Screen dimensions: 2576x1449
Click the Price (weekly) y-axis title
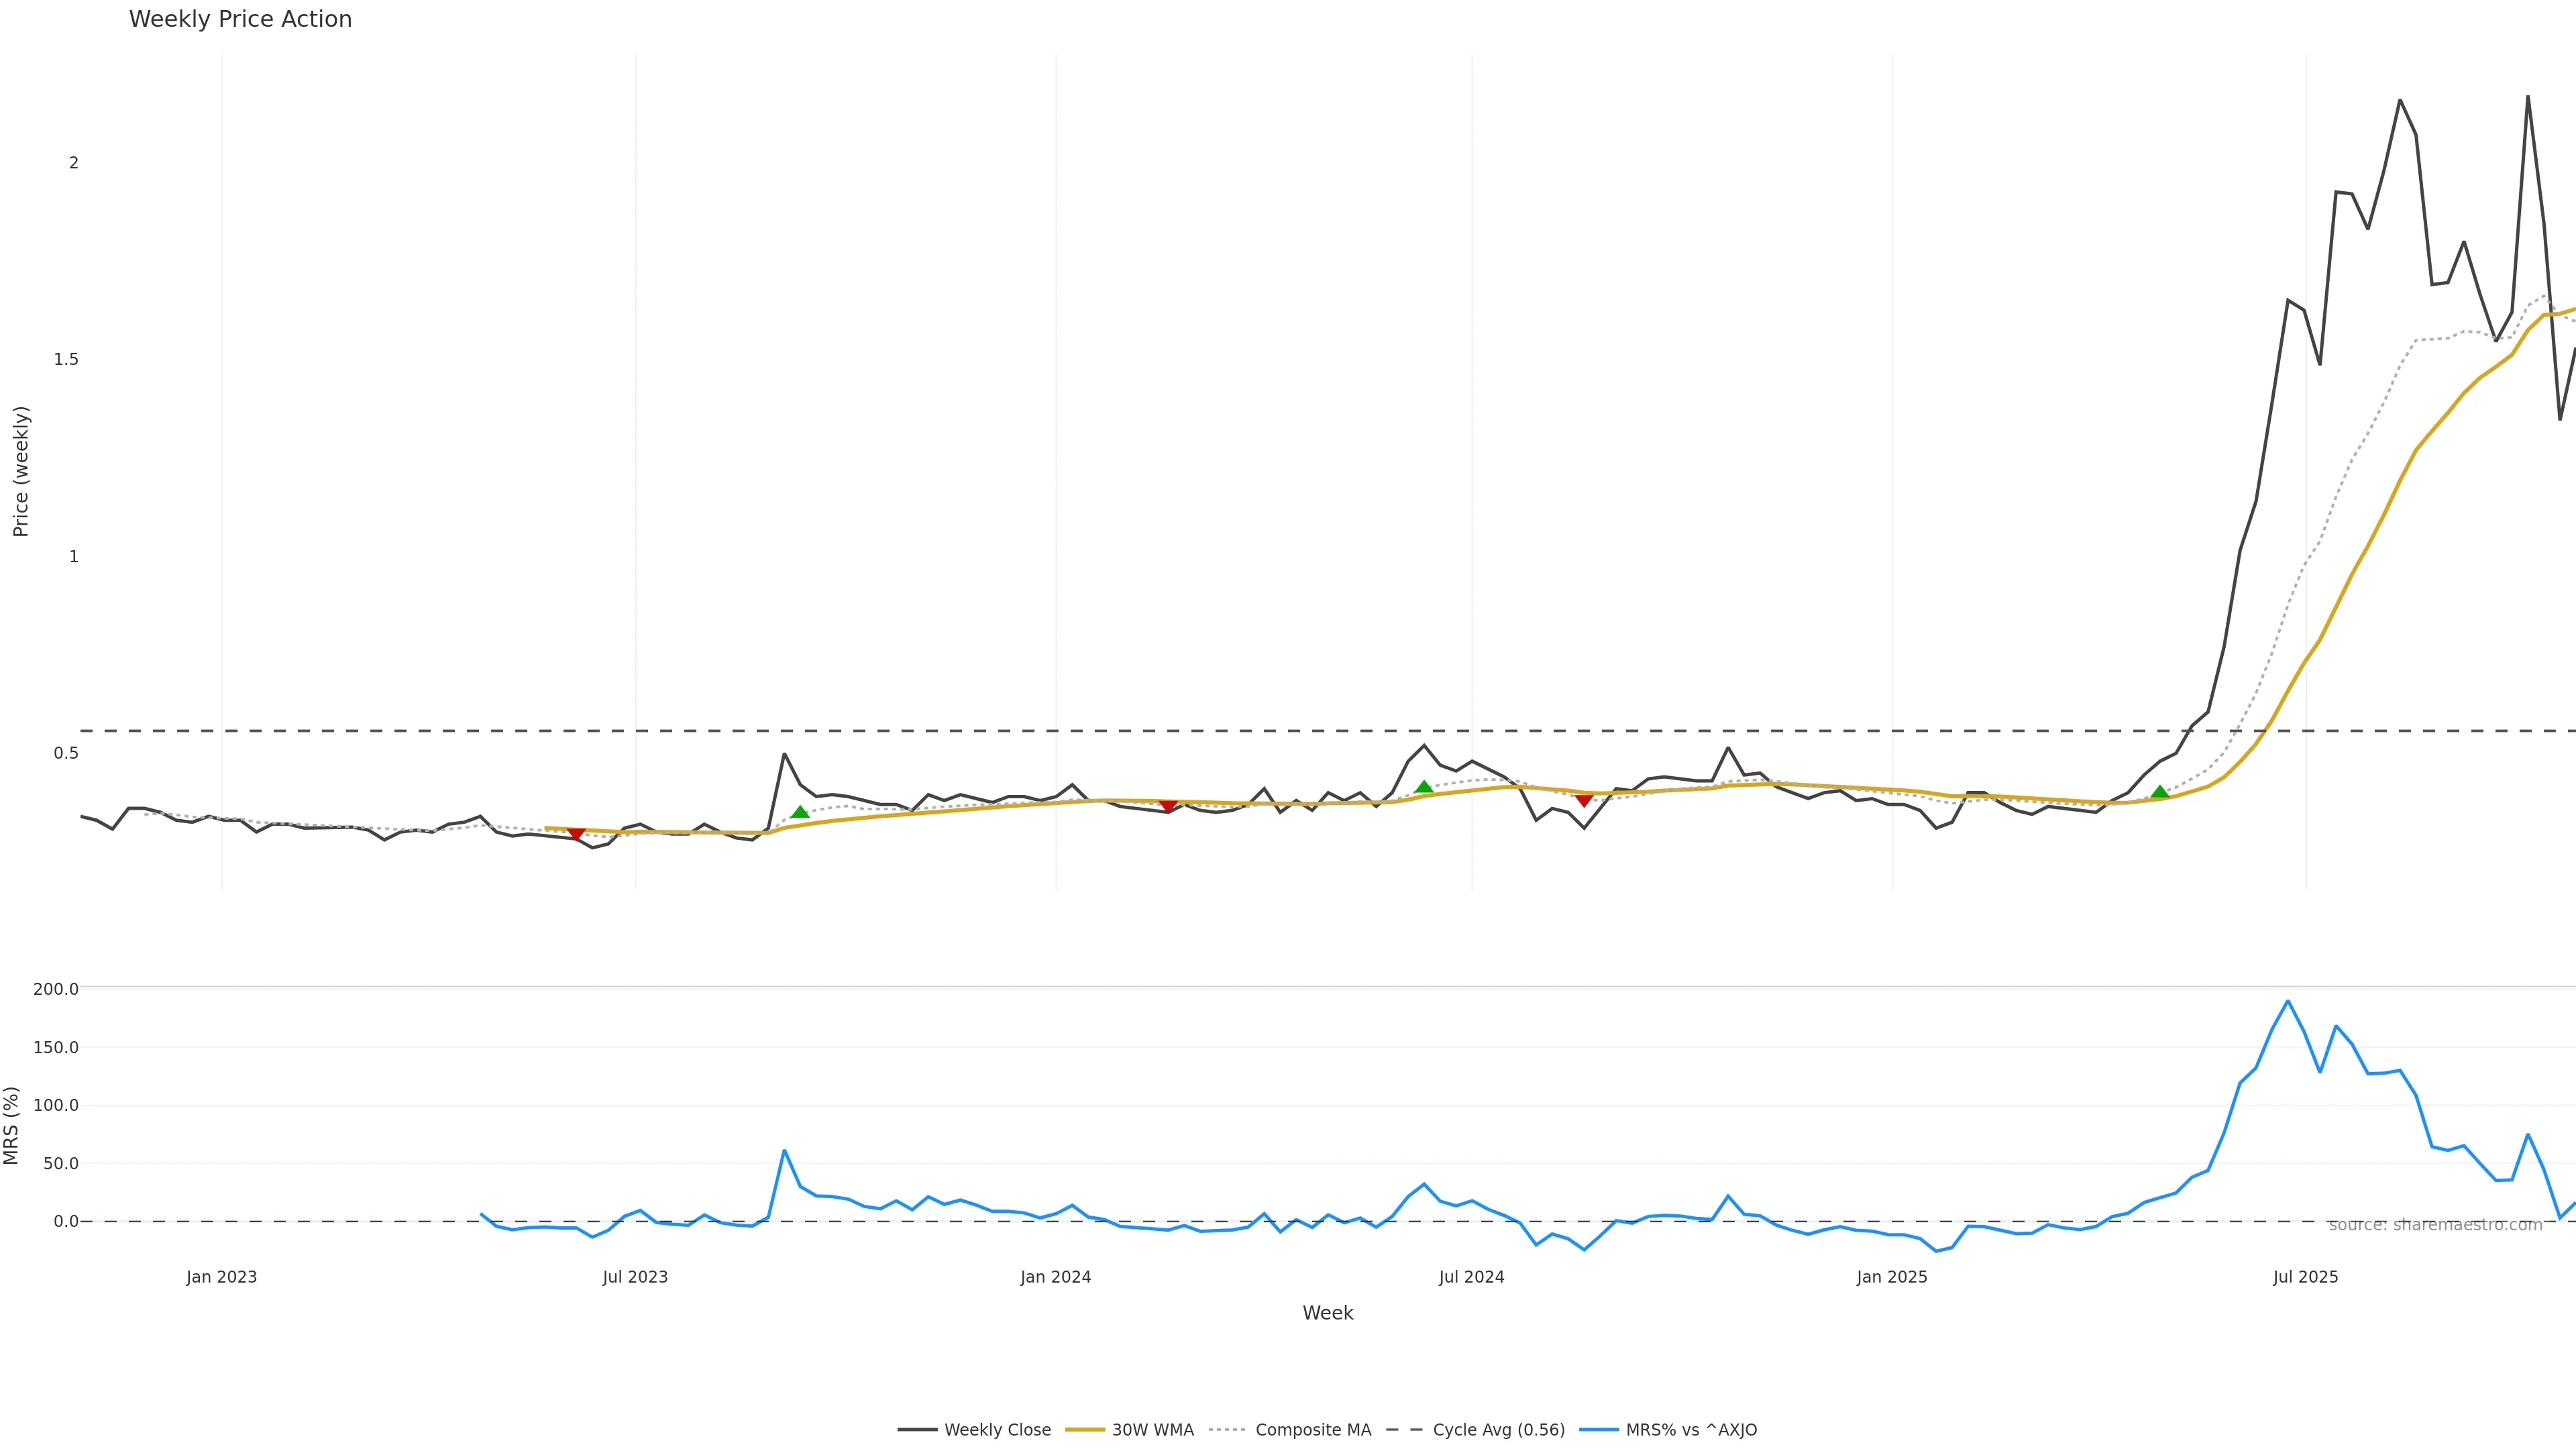click(x=21, y=471)
